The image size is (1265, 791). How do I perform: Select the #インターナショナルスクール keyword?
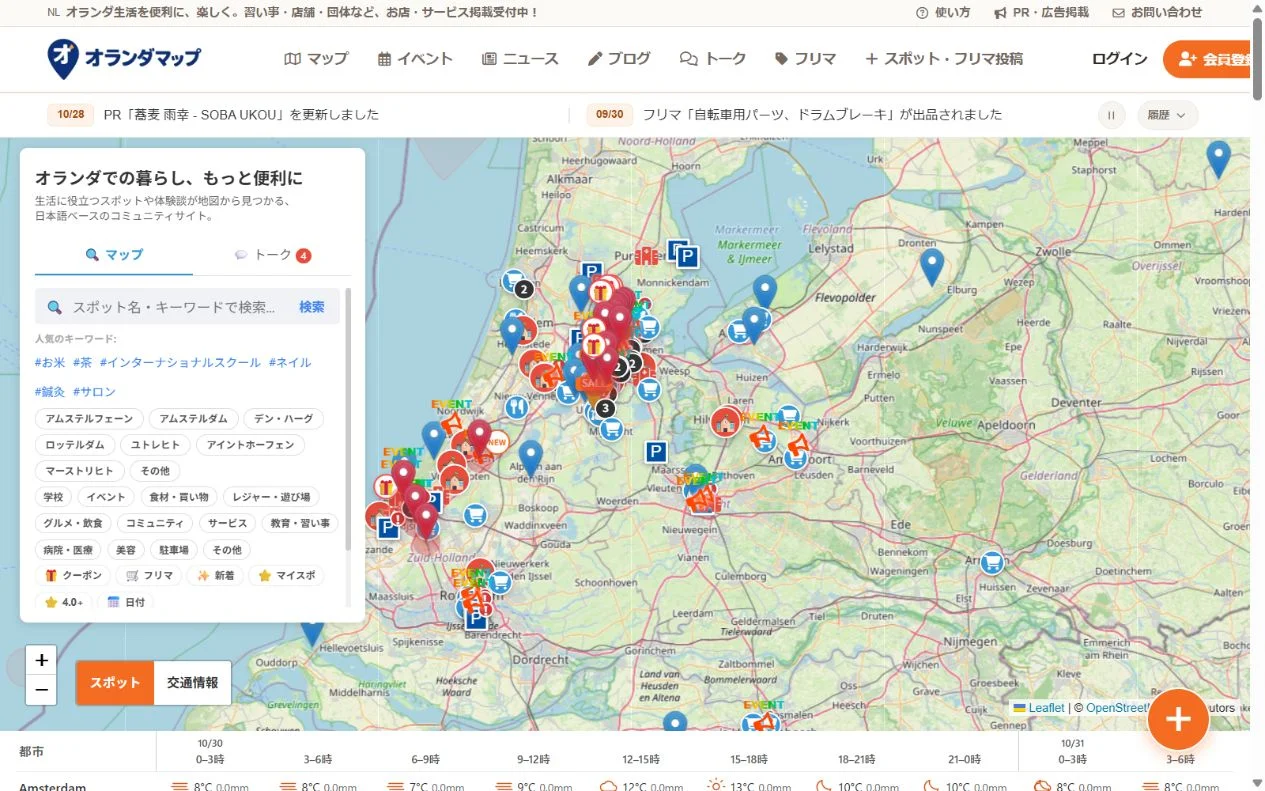tap(180, 362)
